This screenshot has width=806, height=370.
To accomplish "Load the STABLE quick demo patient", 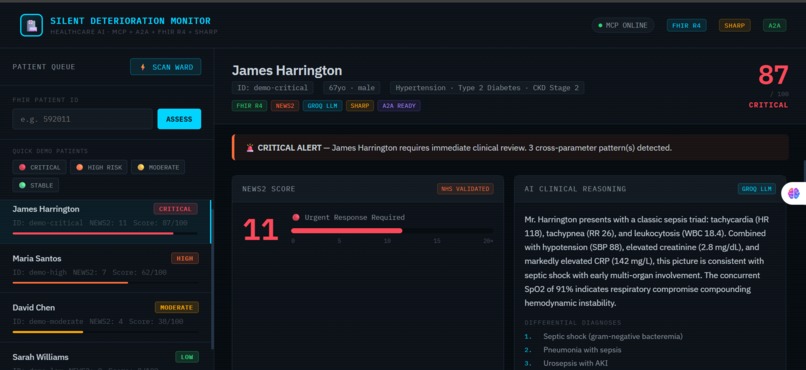I will pos(35,185).
